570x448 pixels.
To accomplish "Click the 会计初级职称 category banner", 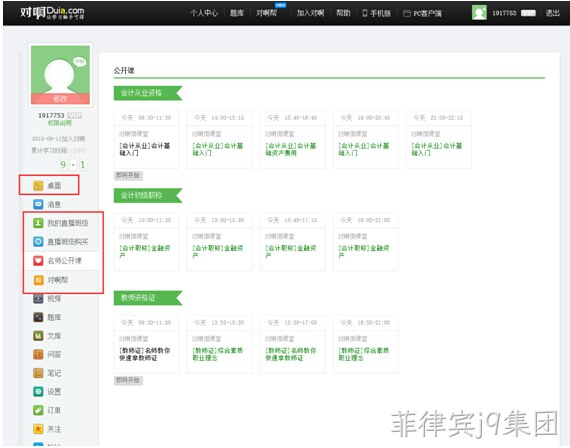I will [148, 195].
